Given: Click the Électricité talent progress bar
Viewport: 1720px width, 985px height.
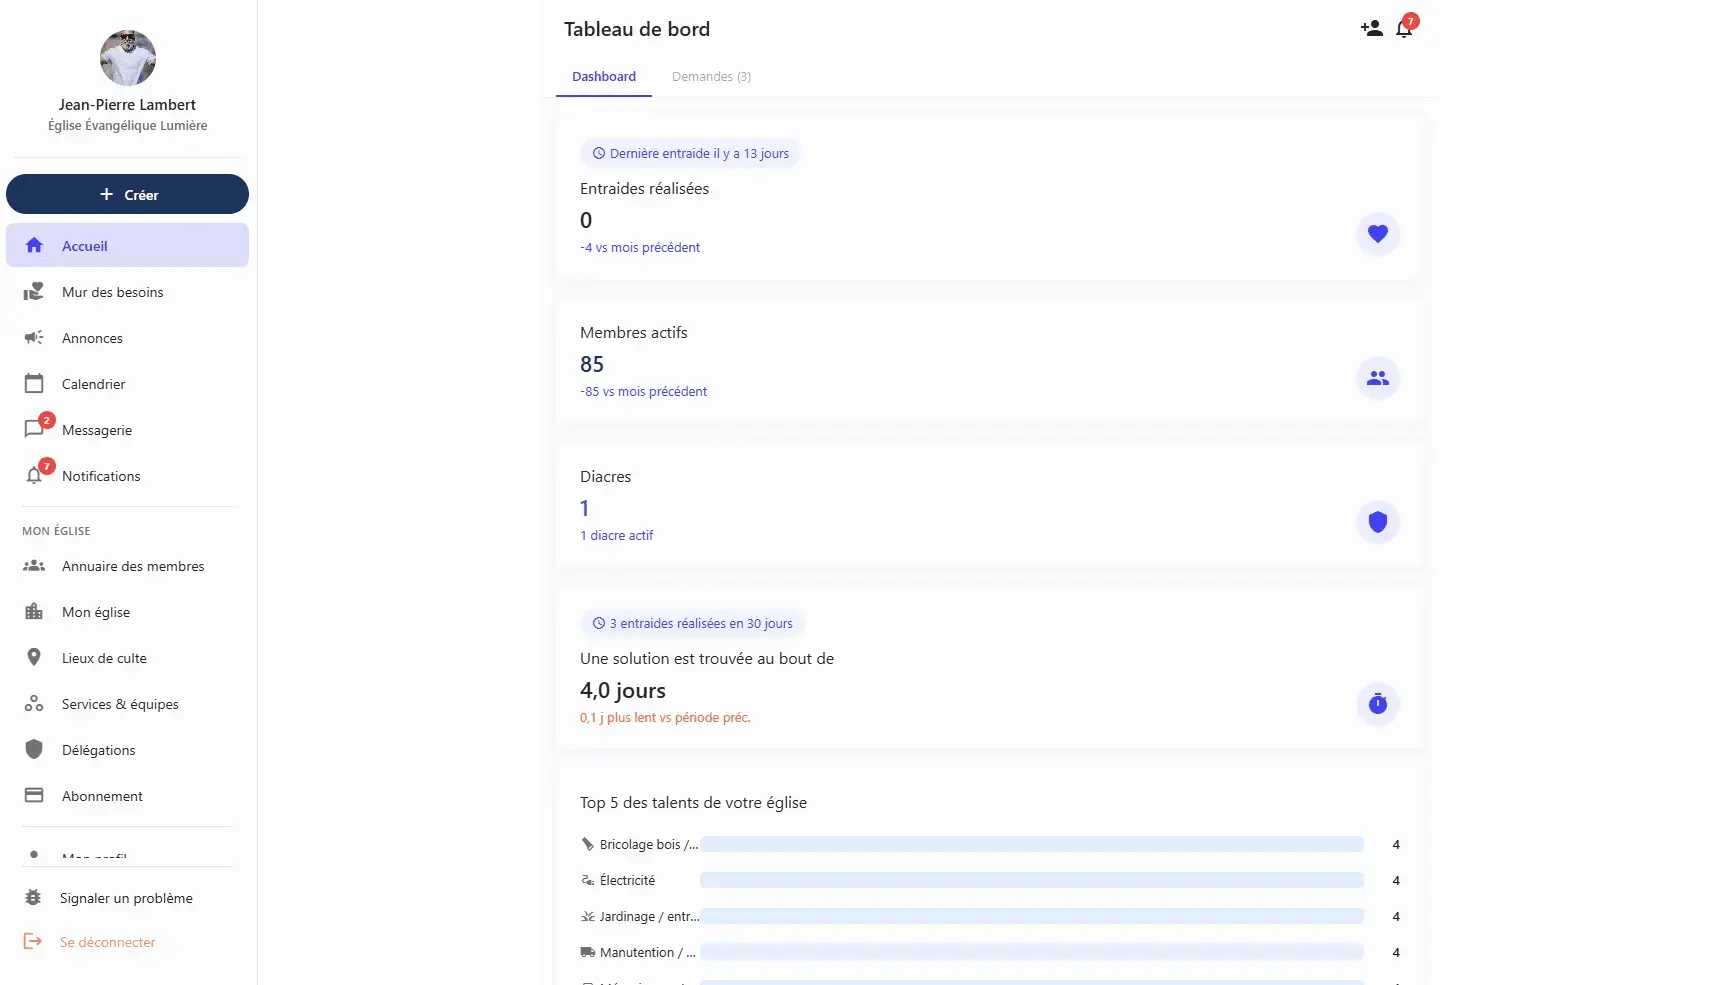Looking at the screenshot, I should coord(1032,880).
